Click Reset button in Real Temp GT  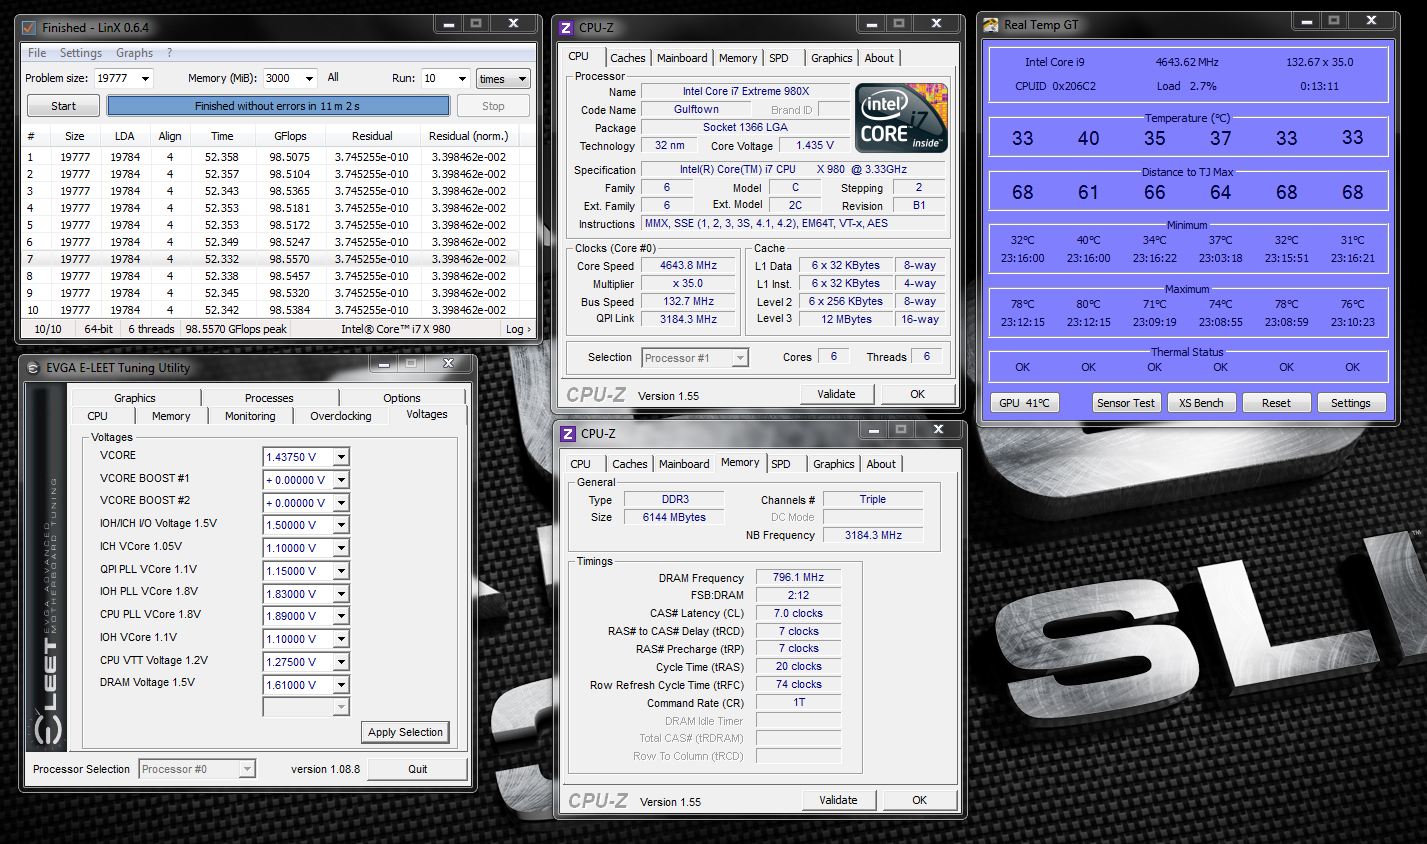tap(1276, 403)
